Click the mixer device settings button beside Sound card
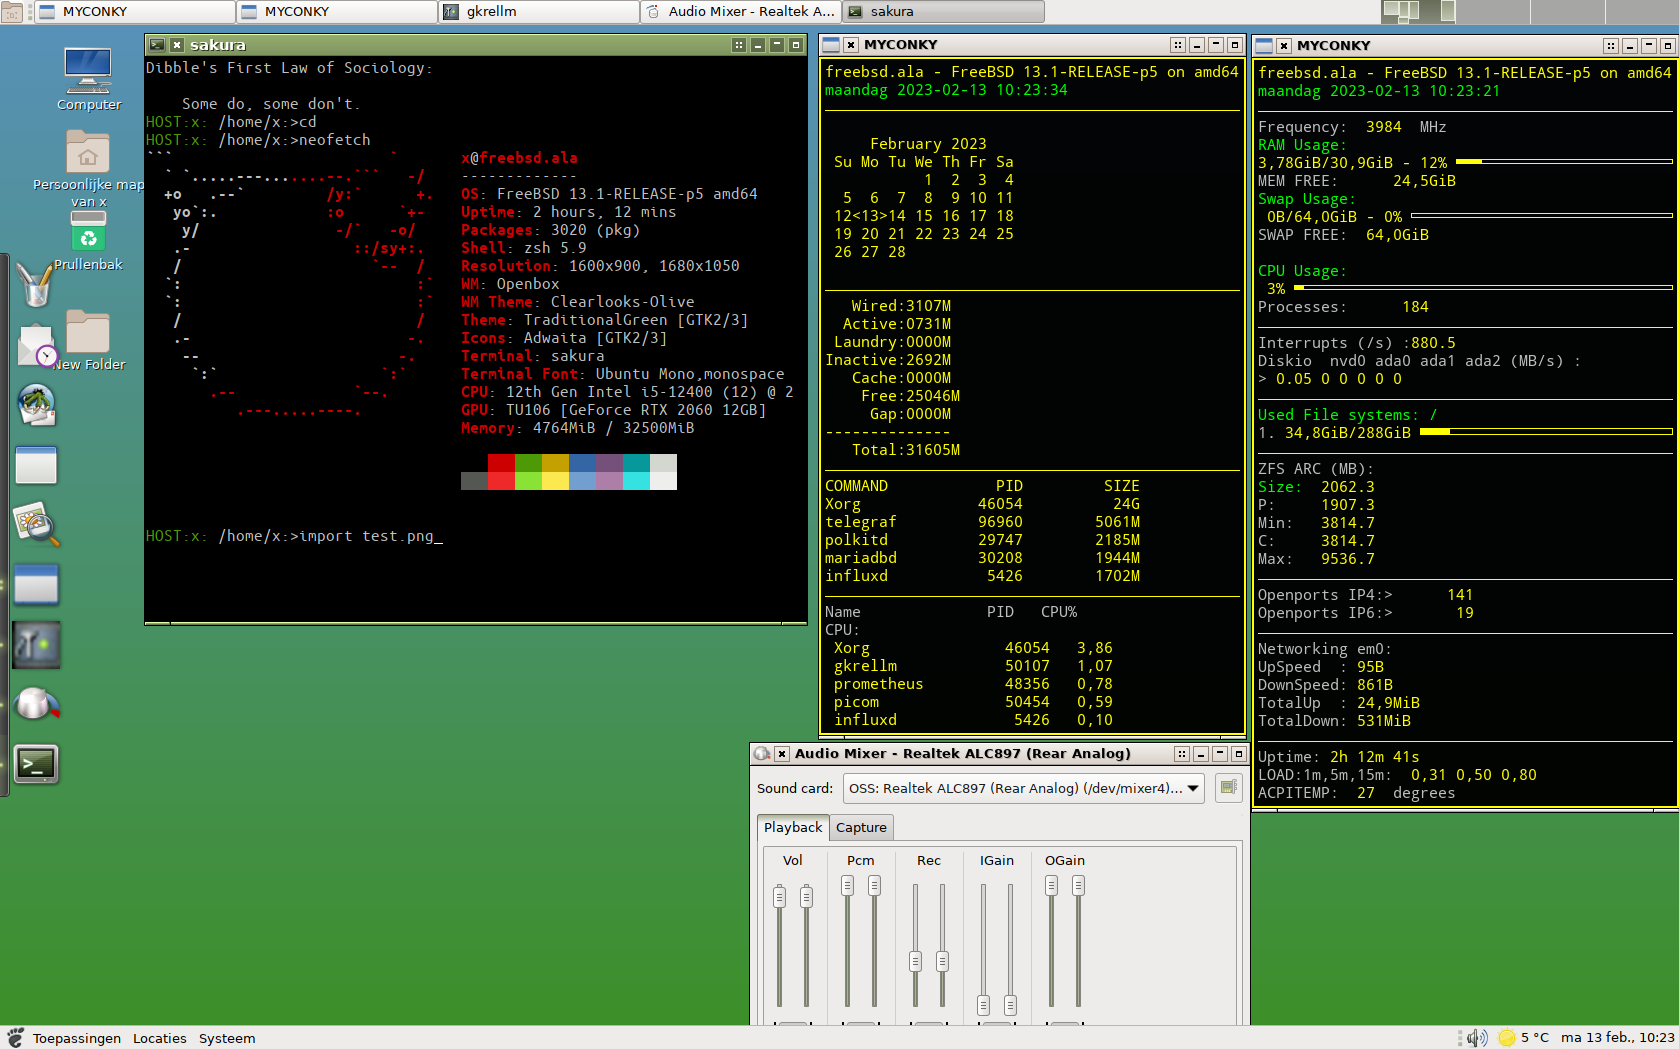The width and height of the screenshot is (1679, 1049). (1228, 788)
